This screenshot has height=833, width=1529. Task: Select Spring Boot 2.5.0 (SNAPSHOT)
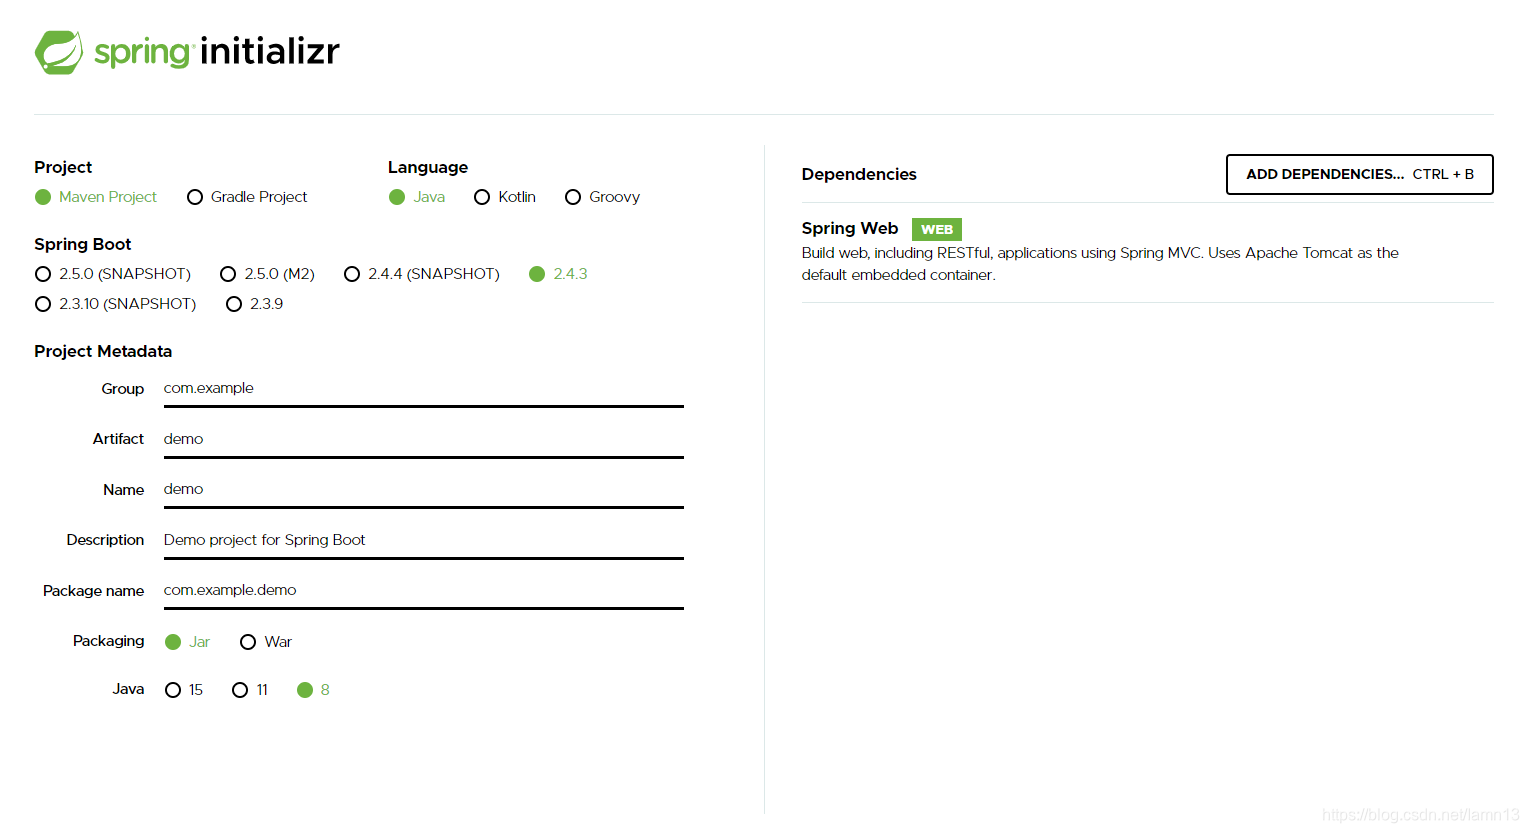[x=113, y=274]
